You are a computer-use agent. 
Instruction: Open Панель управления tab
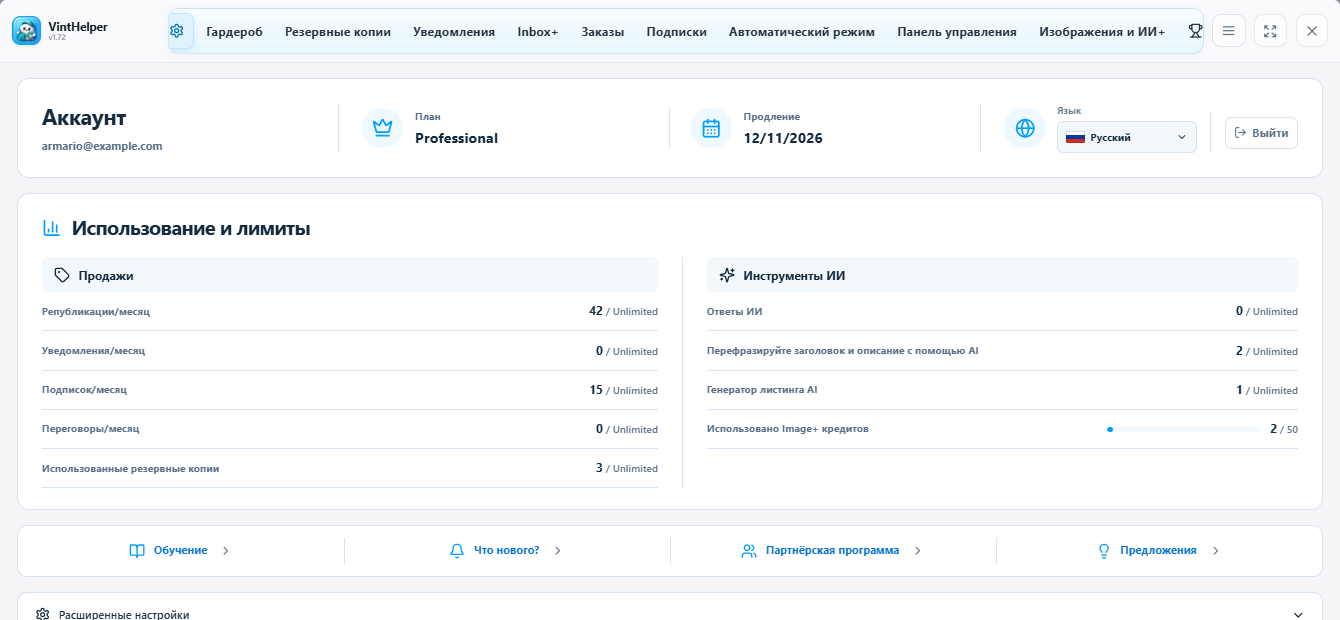coord(957,31)
